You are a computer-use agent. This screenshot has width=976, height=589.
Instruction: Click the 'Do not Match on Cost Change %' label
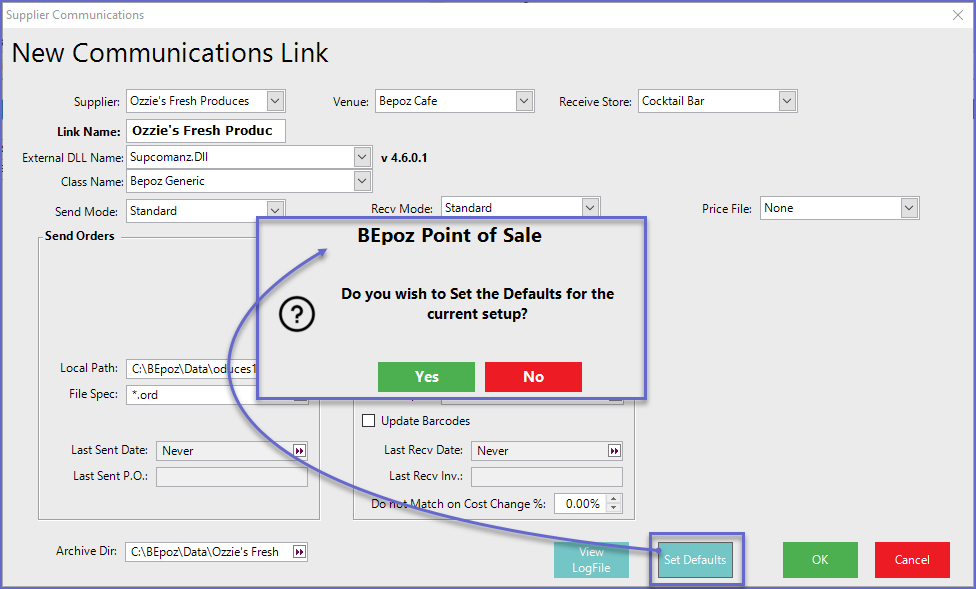458,504
